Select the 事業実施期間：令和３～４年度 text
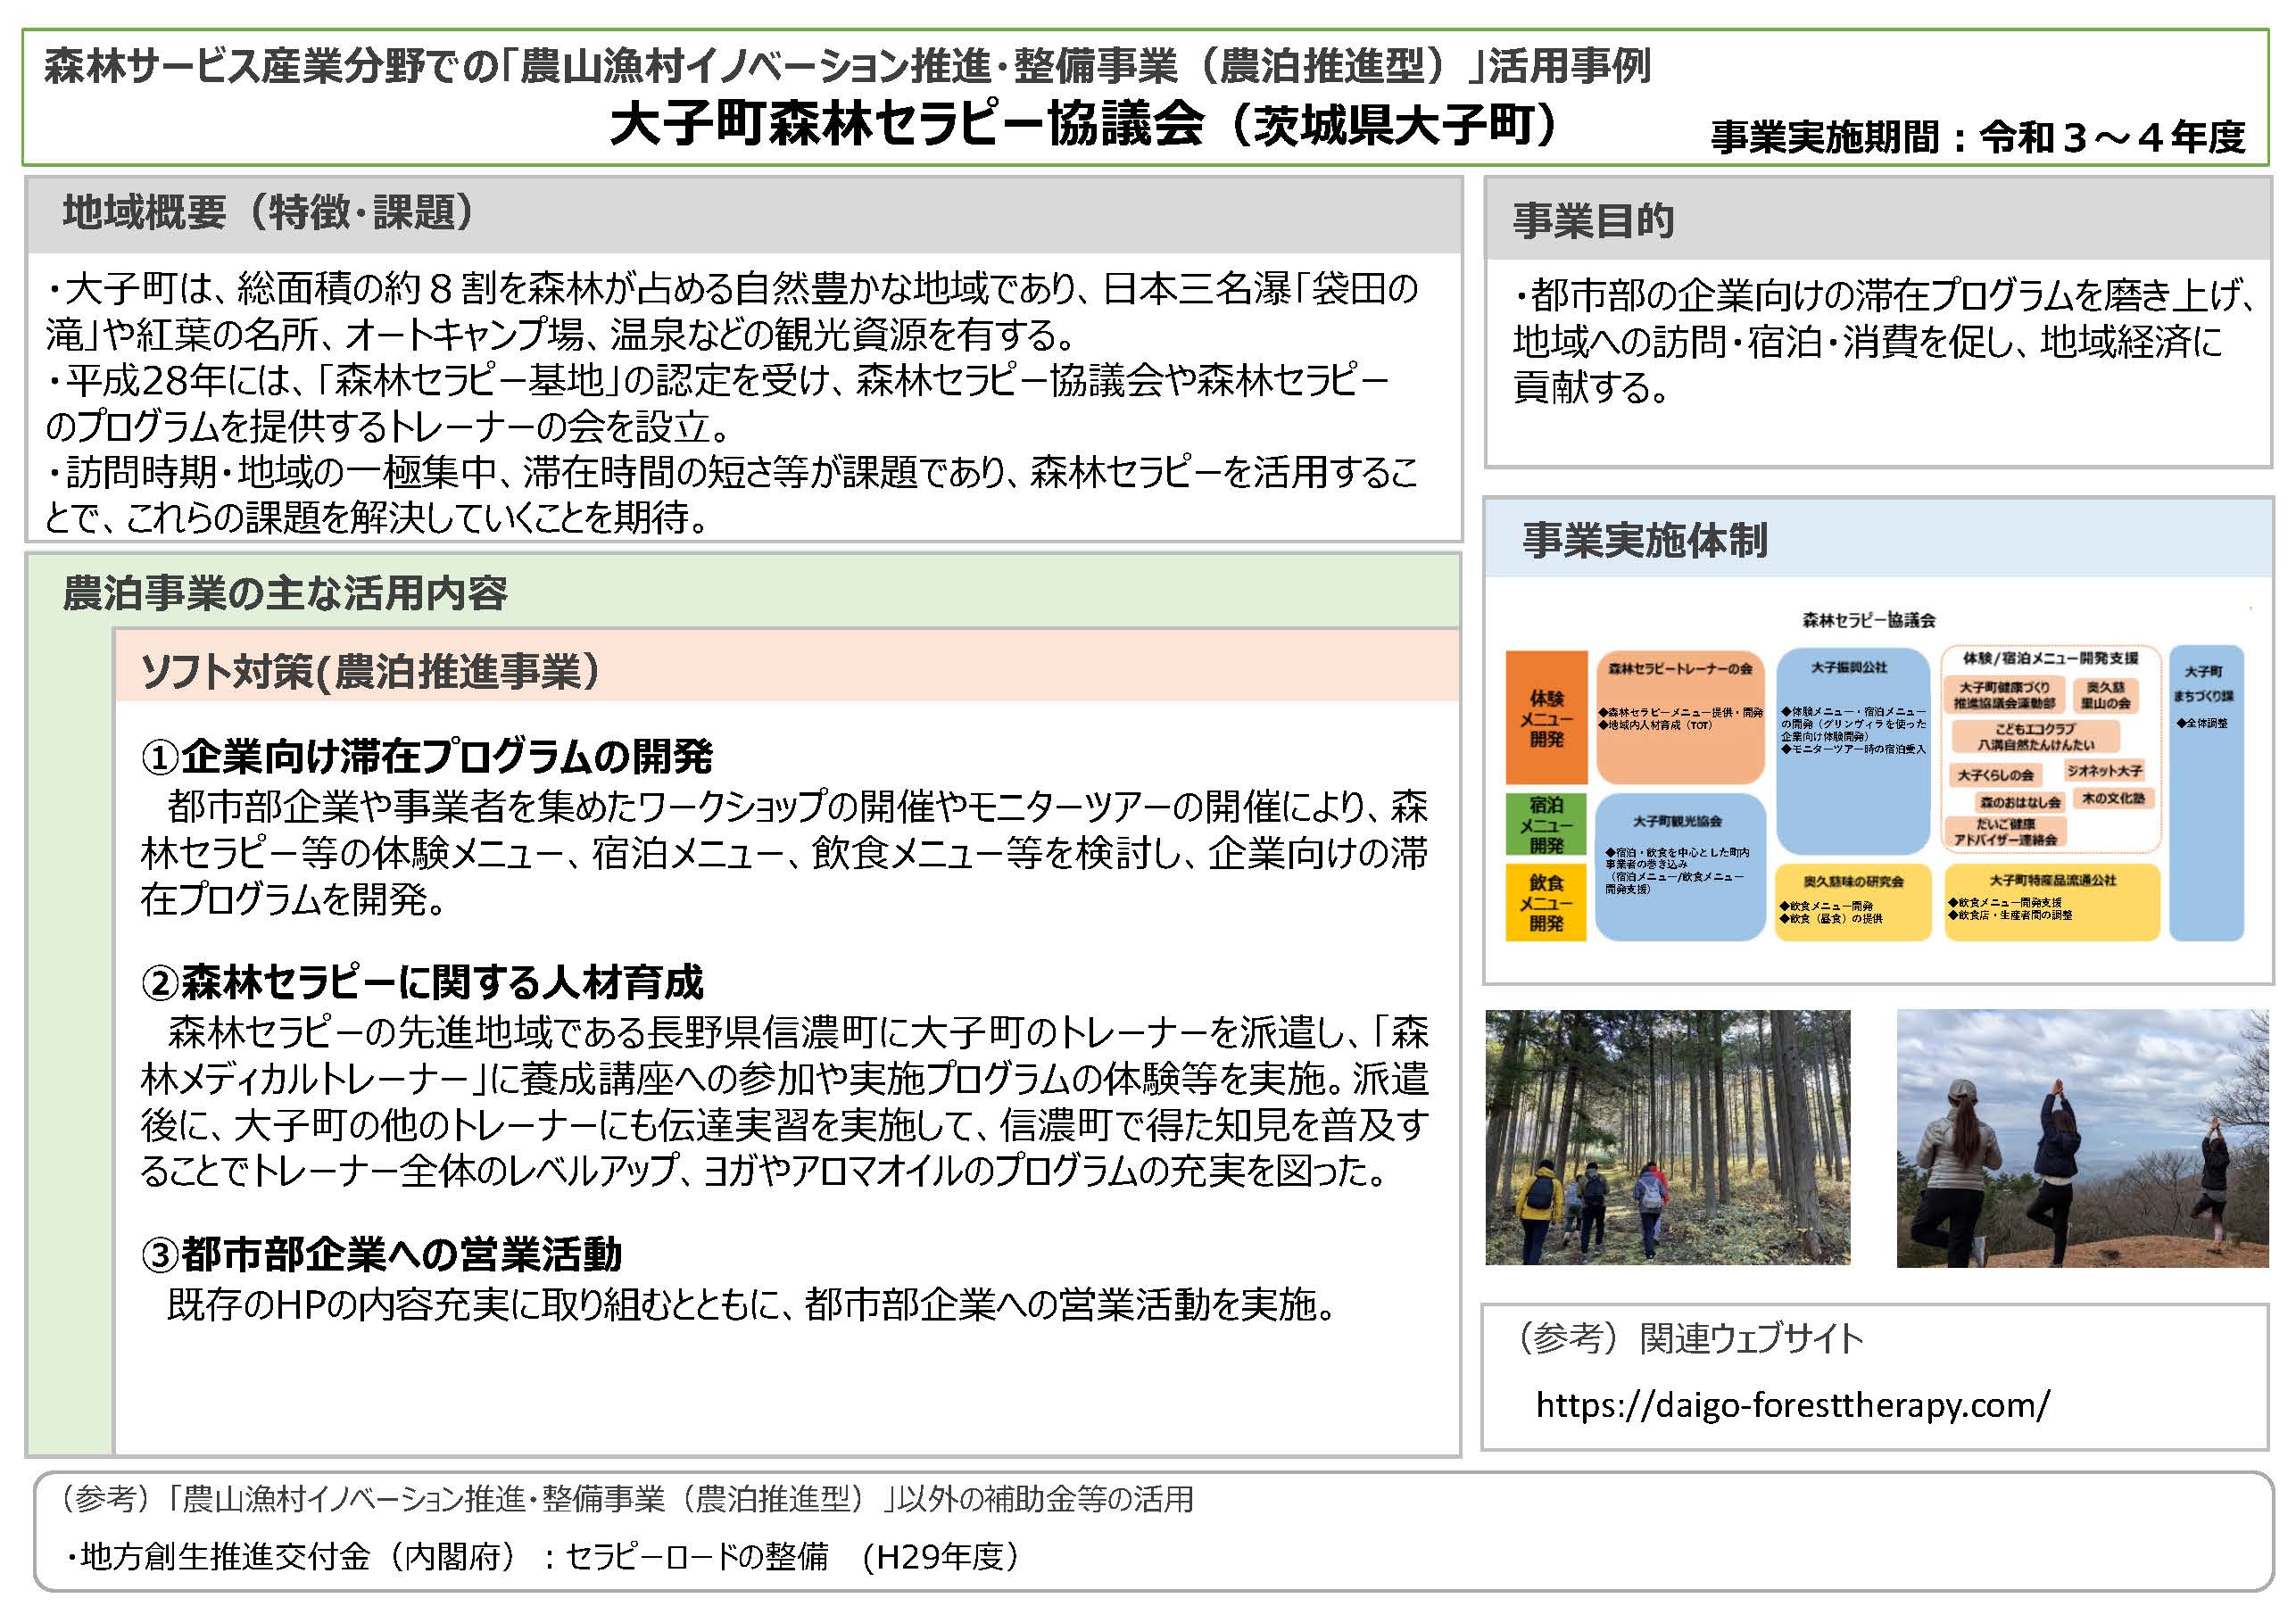The width and height of the screenshot is (2296, 1623). click(1978, 137)
